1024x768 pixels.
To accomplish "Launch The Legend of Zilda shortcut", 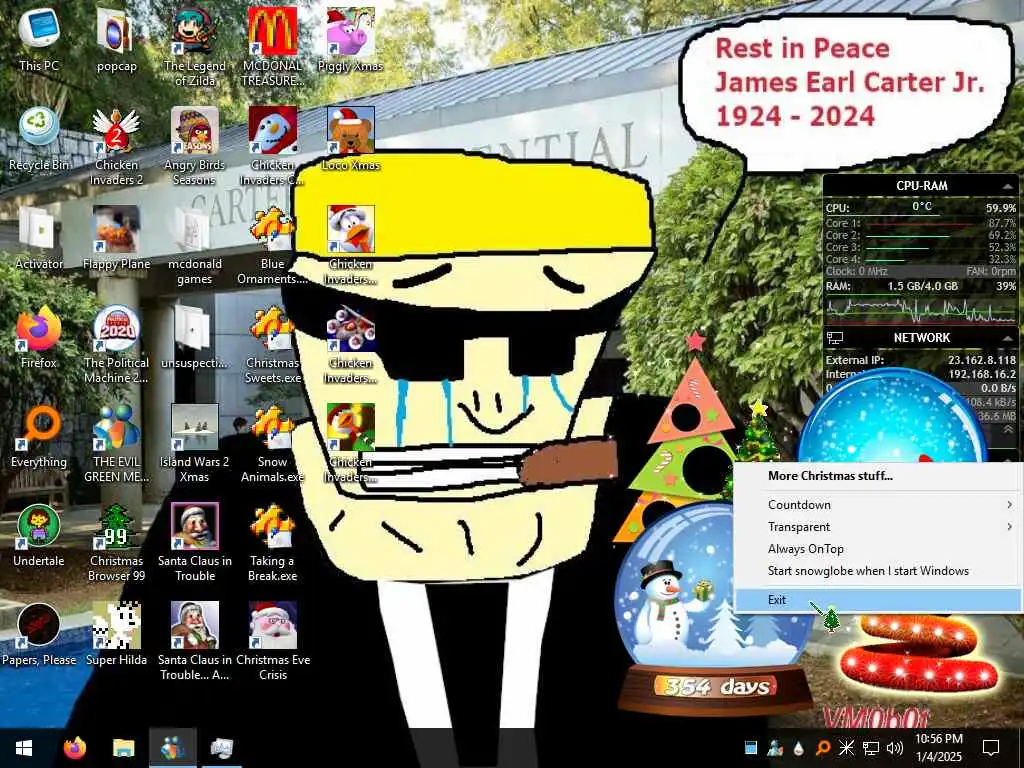I will 195,47.
